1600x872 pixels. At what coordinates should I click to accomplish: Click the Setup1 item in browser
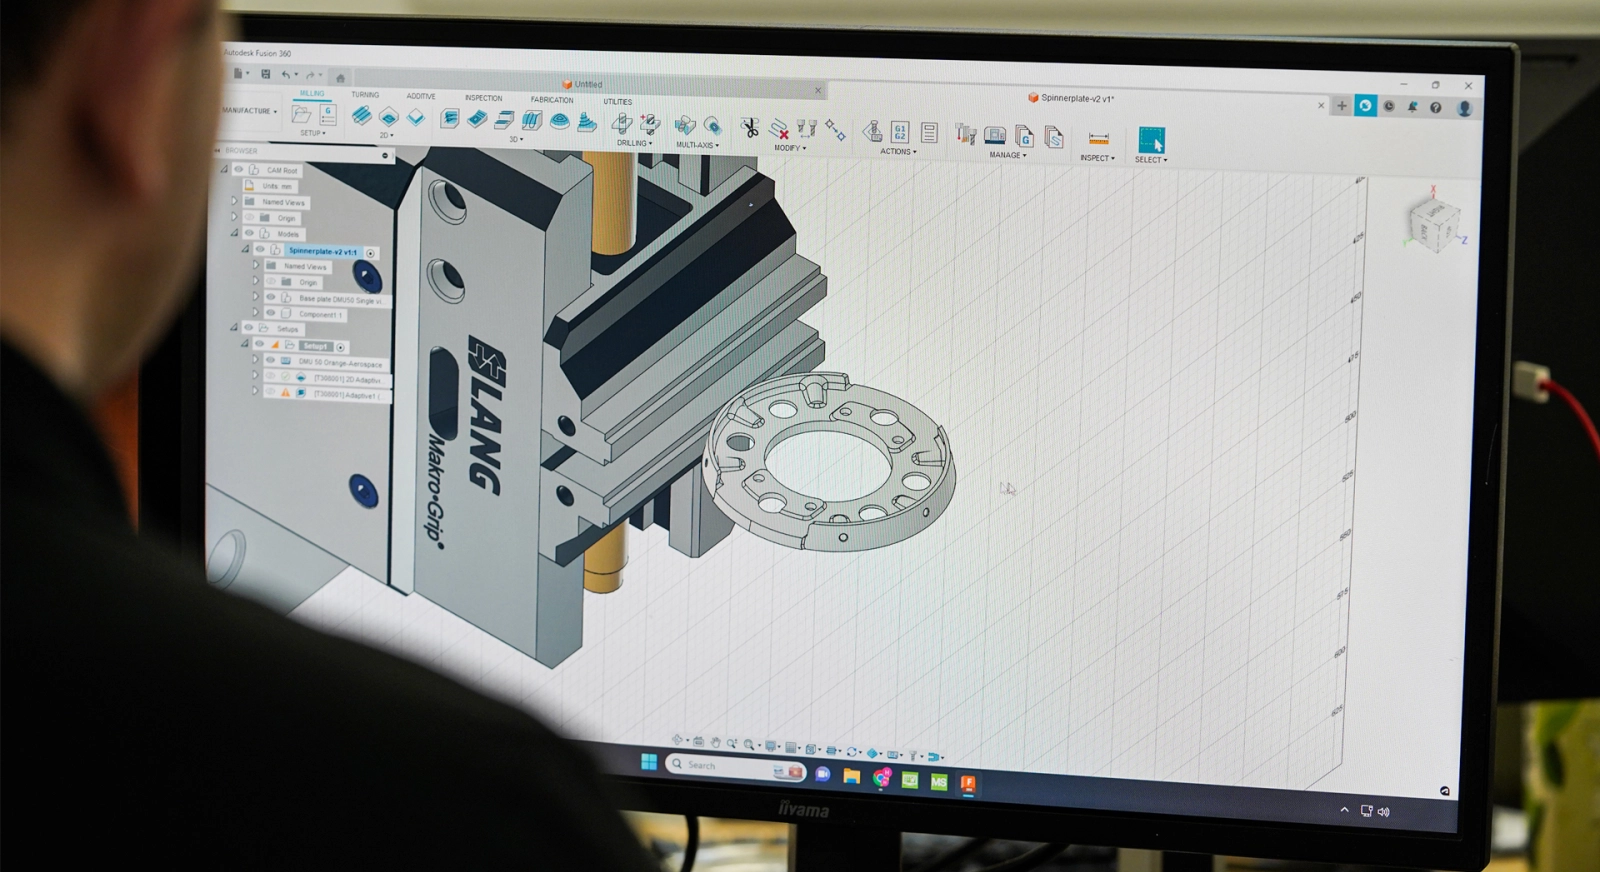click(314, 346)
